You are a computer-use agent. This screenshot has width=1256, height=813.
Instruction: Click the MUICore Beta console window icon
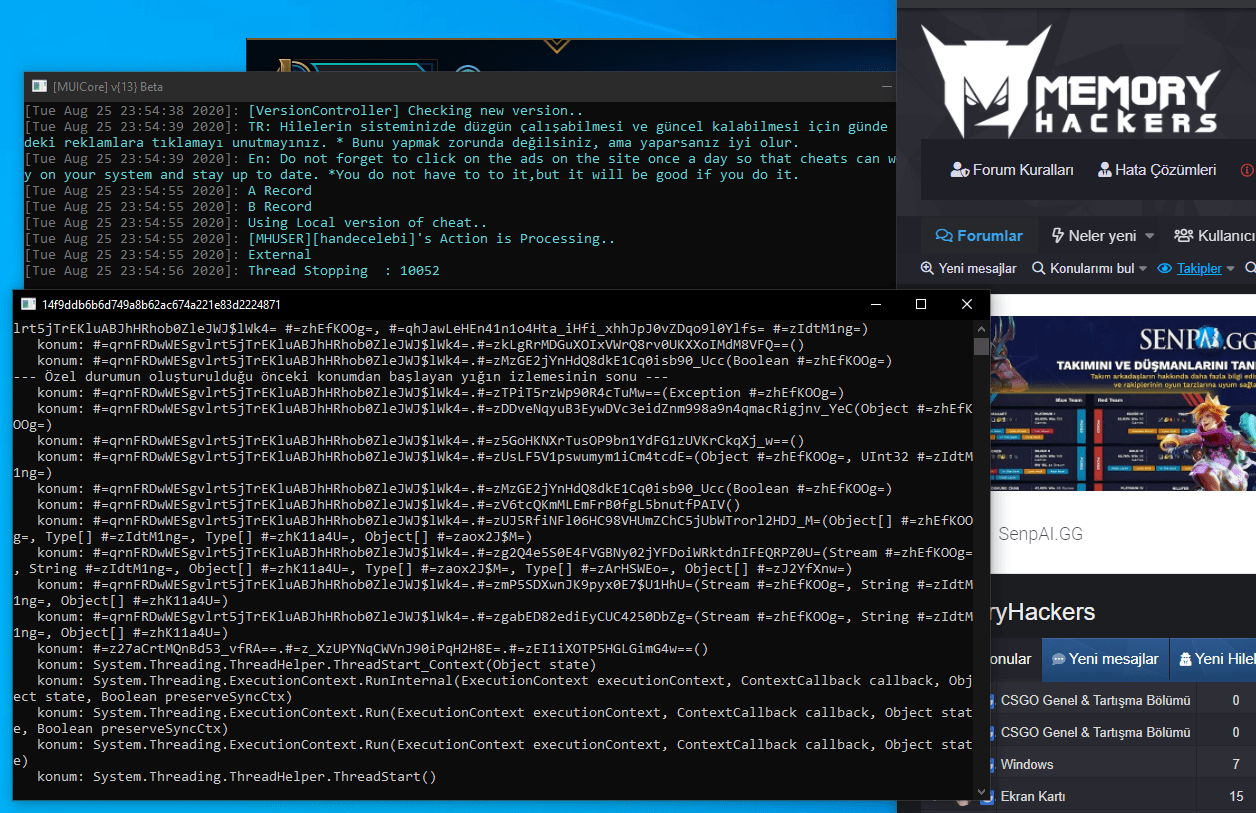tap(39, 86)
